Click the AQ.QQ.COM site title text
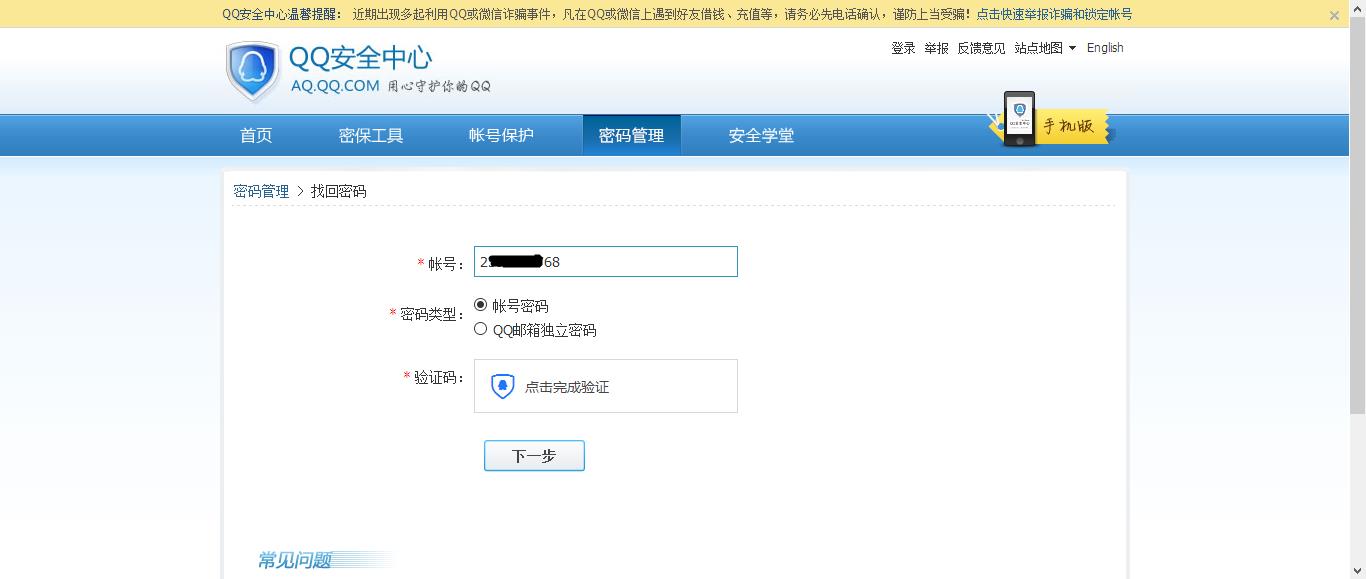Screen dimensions: 1366x579 [335, 86]
